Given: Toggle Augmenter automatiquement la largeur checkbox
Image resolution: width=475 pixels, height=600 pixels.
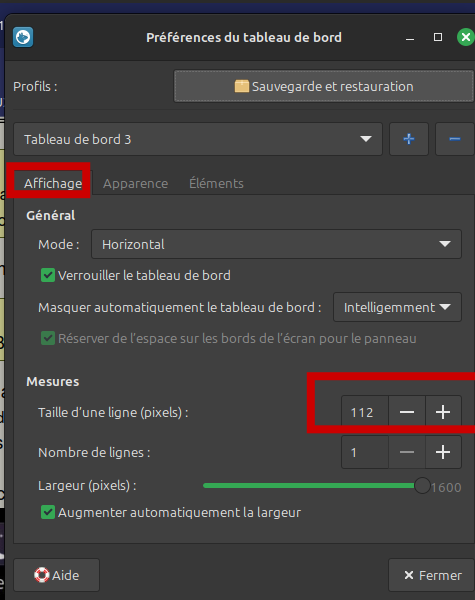Looking at the screenshot, I should pos(48,512).
